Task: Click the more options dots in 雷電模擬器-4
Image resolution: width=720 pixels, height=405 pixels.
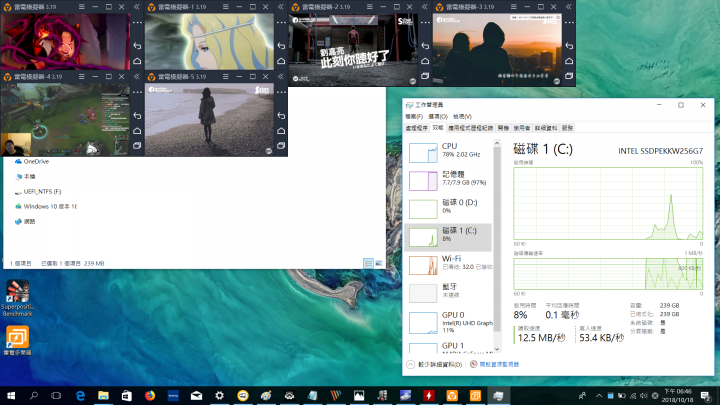Action: 137,92
